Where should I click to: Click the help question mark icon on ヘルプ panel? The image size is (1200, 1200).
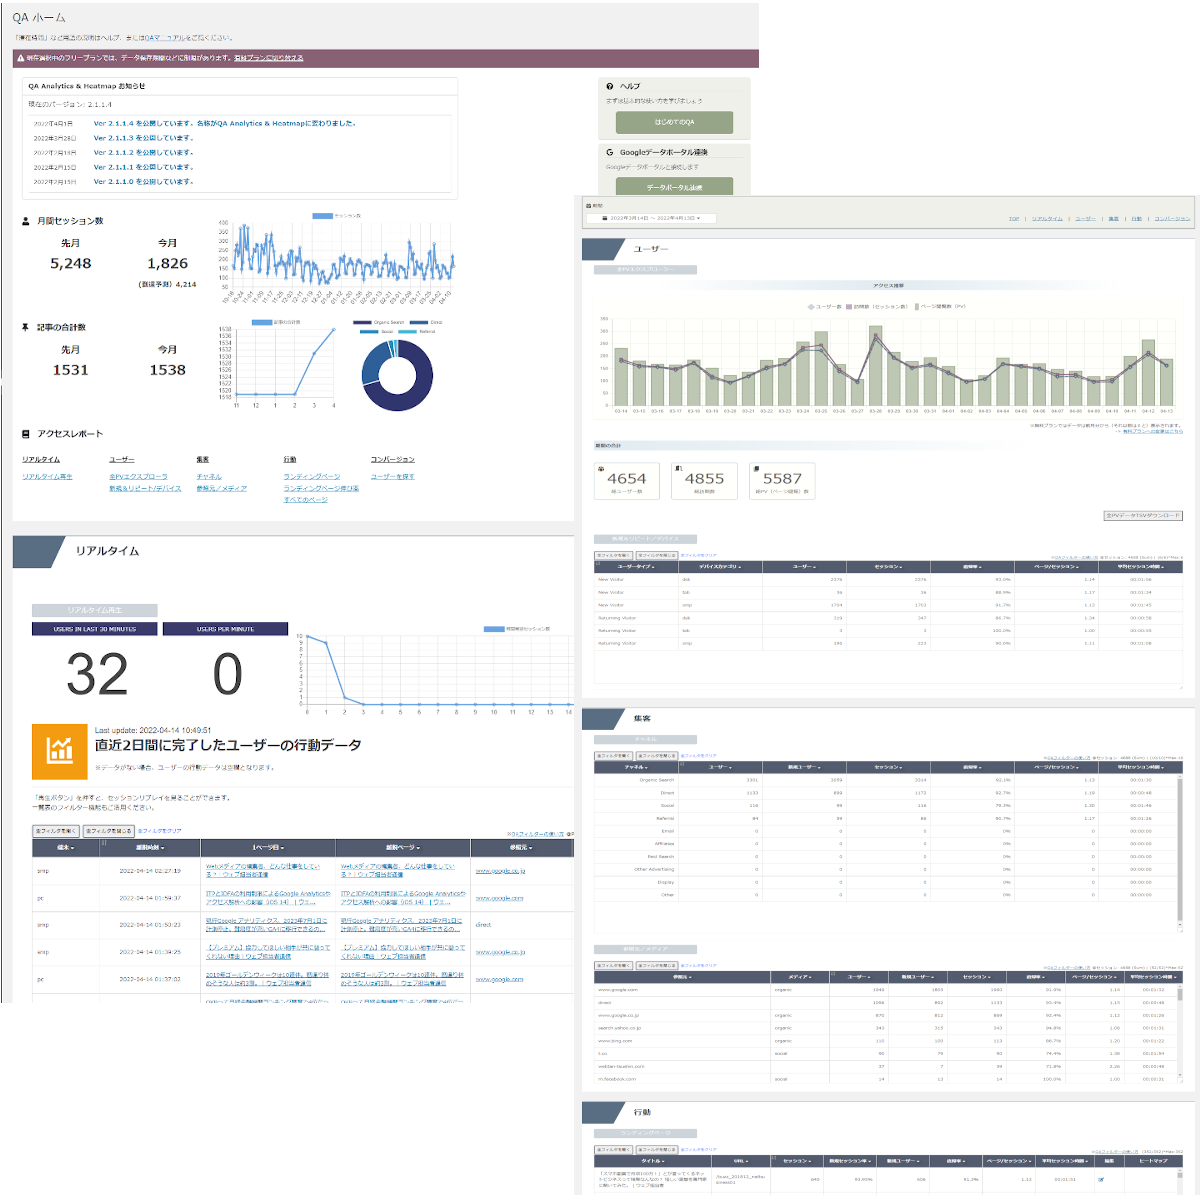click(608, 88)
